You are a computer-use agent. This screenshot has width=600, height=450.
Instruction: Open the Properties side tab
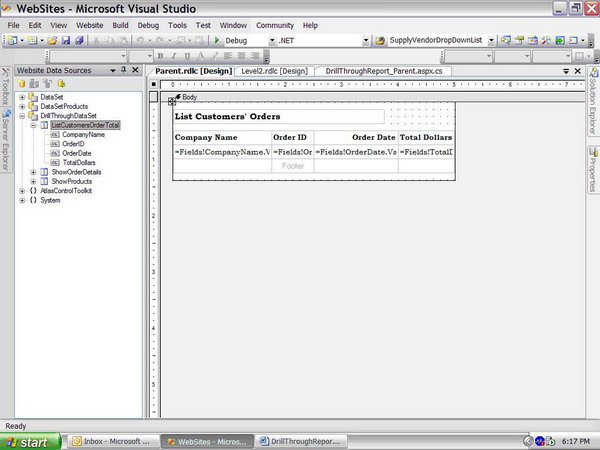tap(593, 169)
